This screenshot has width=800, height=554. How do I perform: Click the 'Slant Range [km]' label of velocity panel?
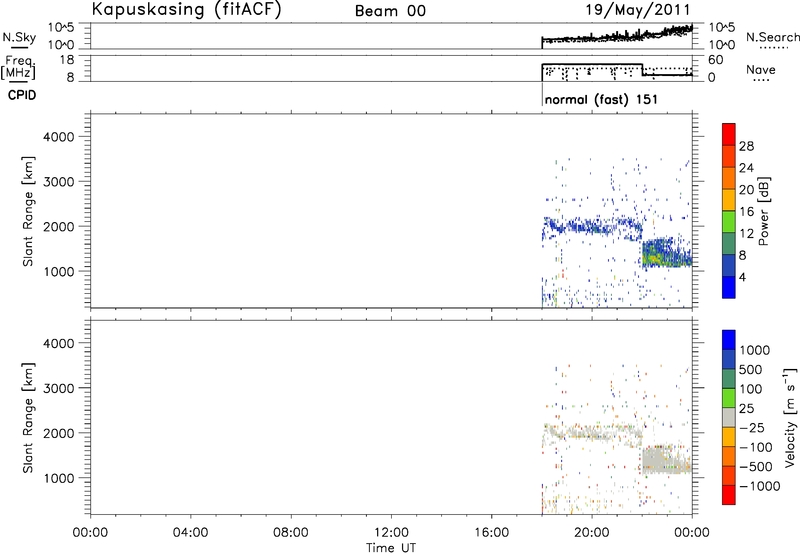28,418
